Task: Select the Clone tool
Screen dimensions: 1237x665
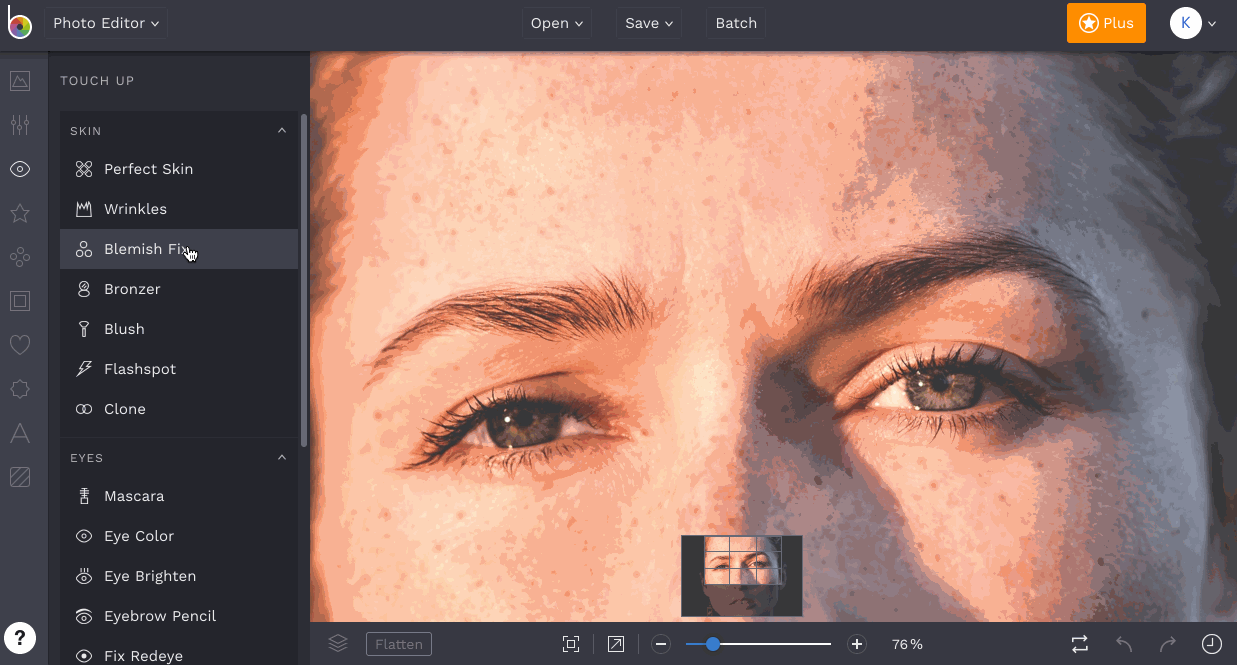Action: [179, 409]
